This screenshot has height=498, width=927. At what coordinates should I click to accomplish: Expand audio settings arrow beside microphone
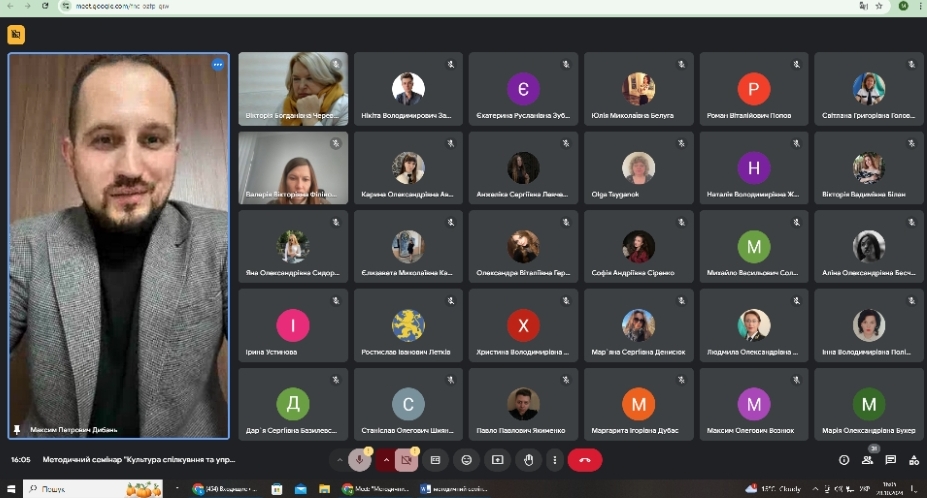tap(338, 460)
